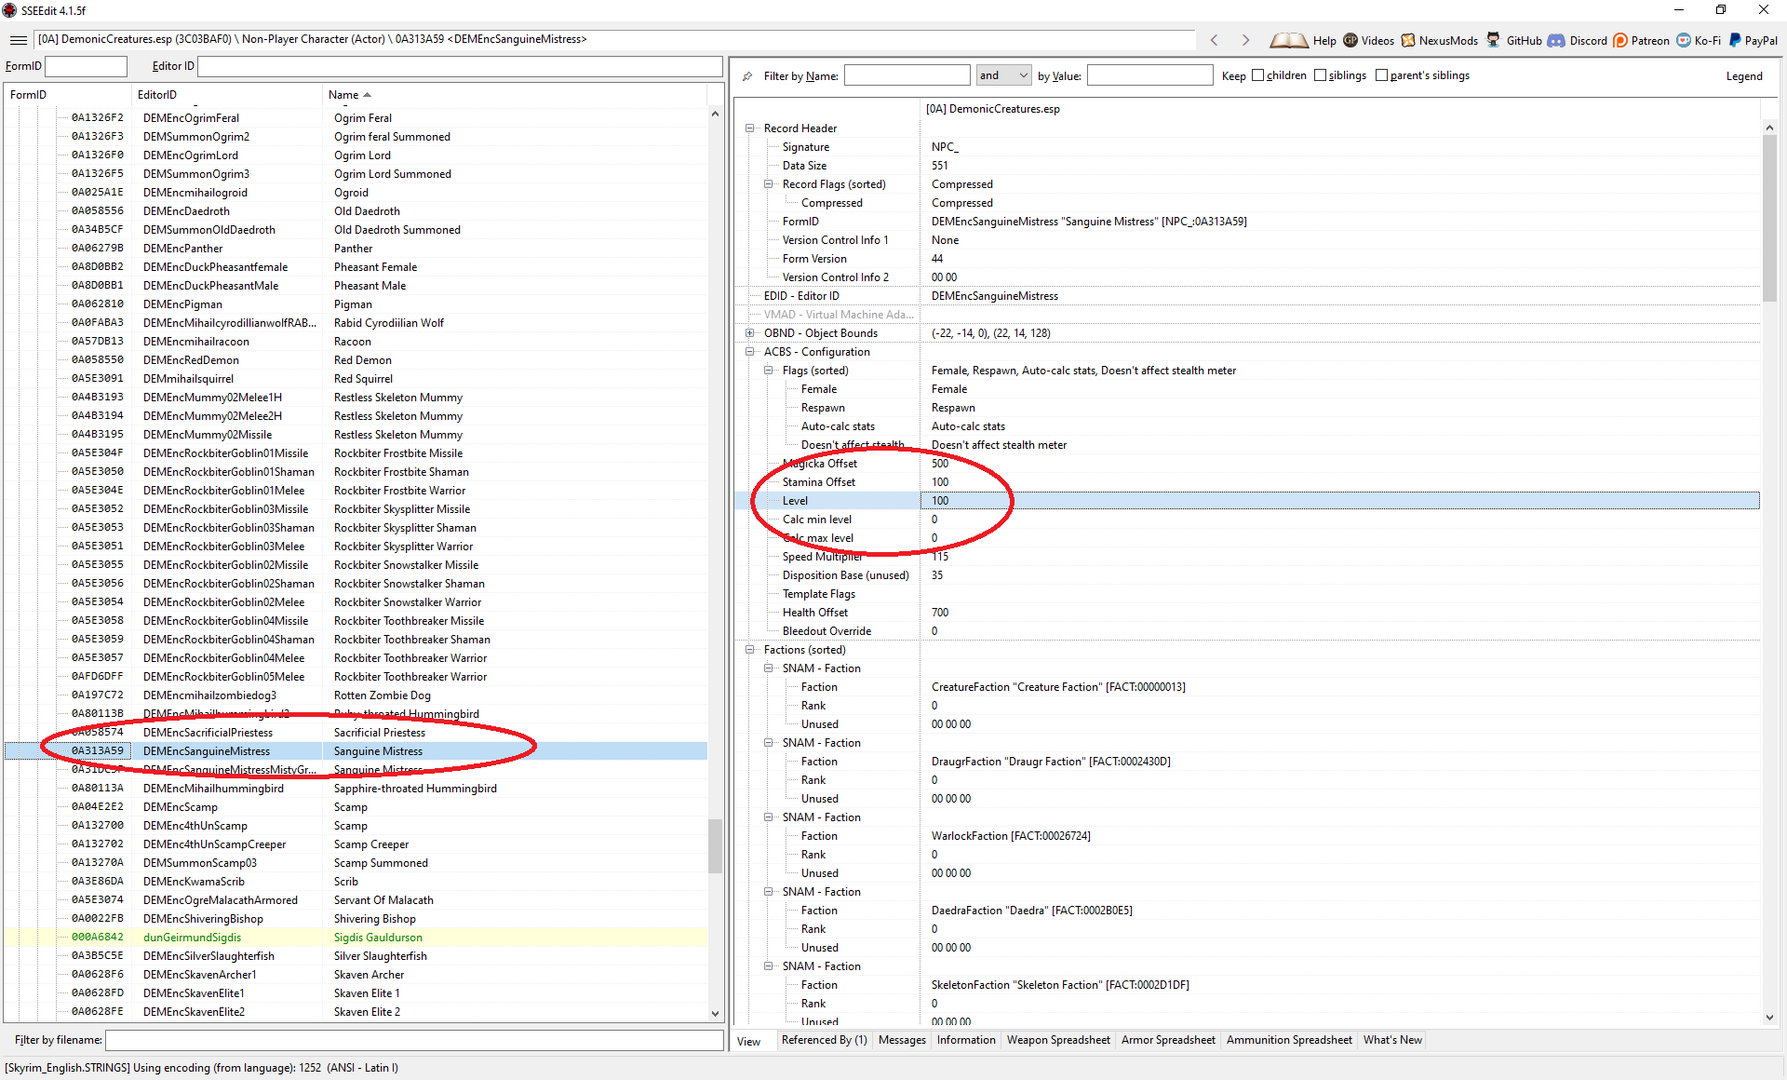This screenshot has width=1787, height=1080.
Task: Expand OBND - Object Bounds node
Action: (750, 333)
